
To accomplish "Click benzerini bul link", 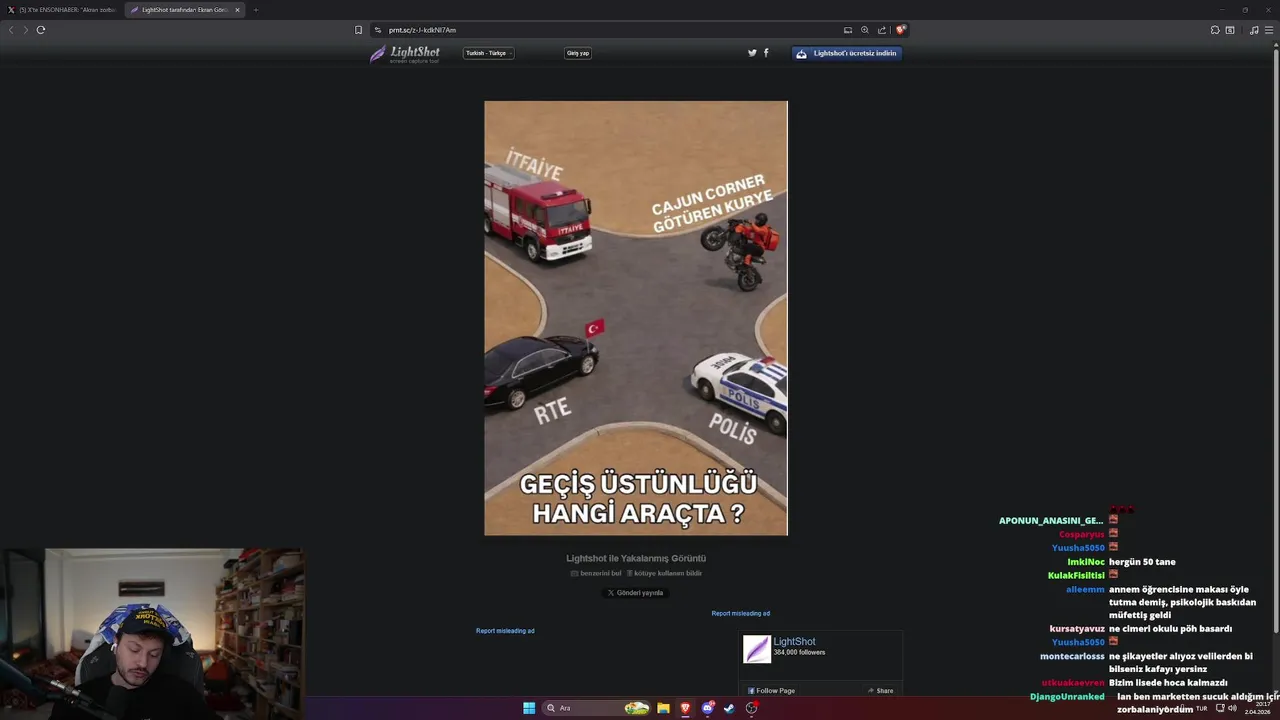I will click(x=596, y=573).
